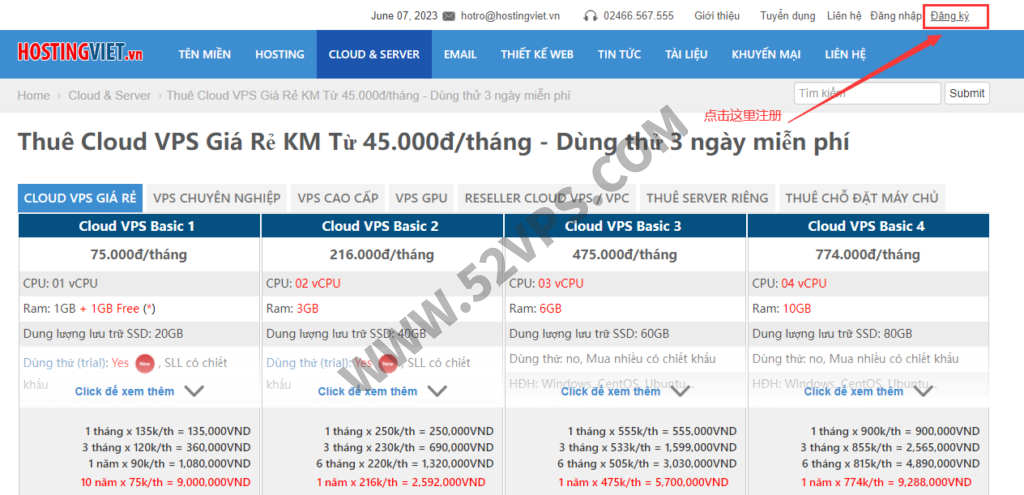Click the Đăng ký register link
This screenshot has width=1024, height=495.
tap(950, 16)
